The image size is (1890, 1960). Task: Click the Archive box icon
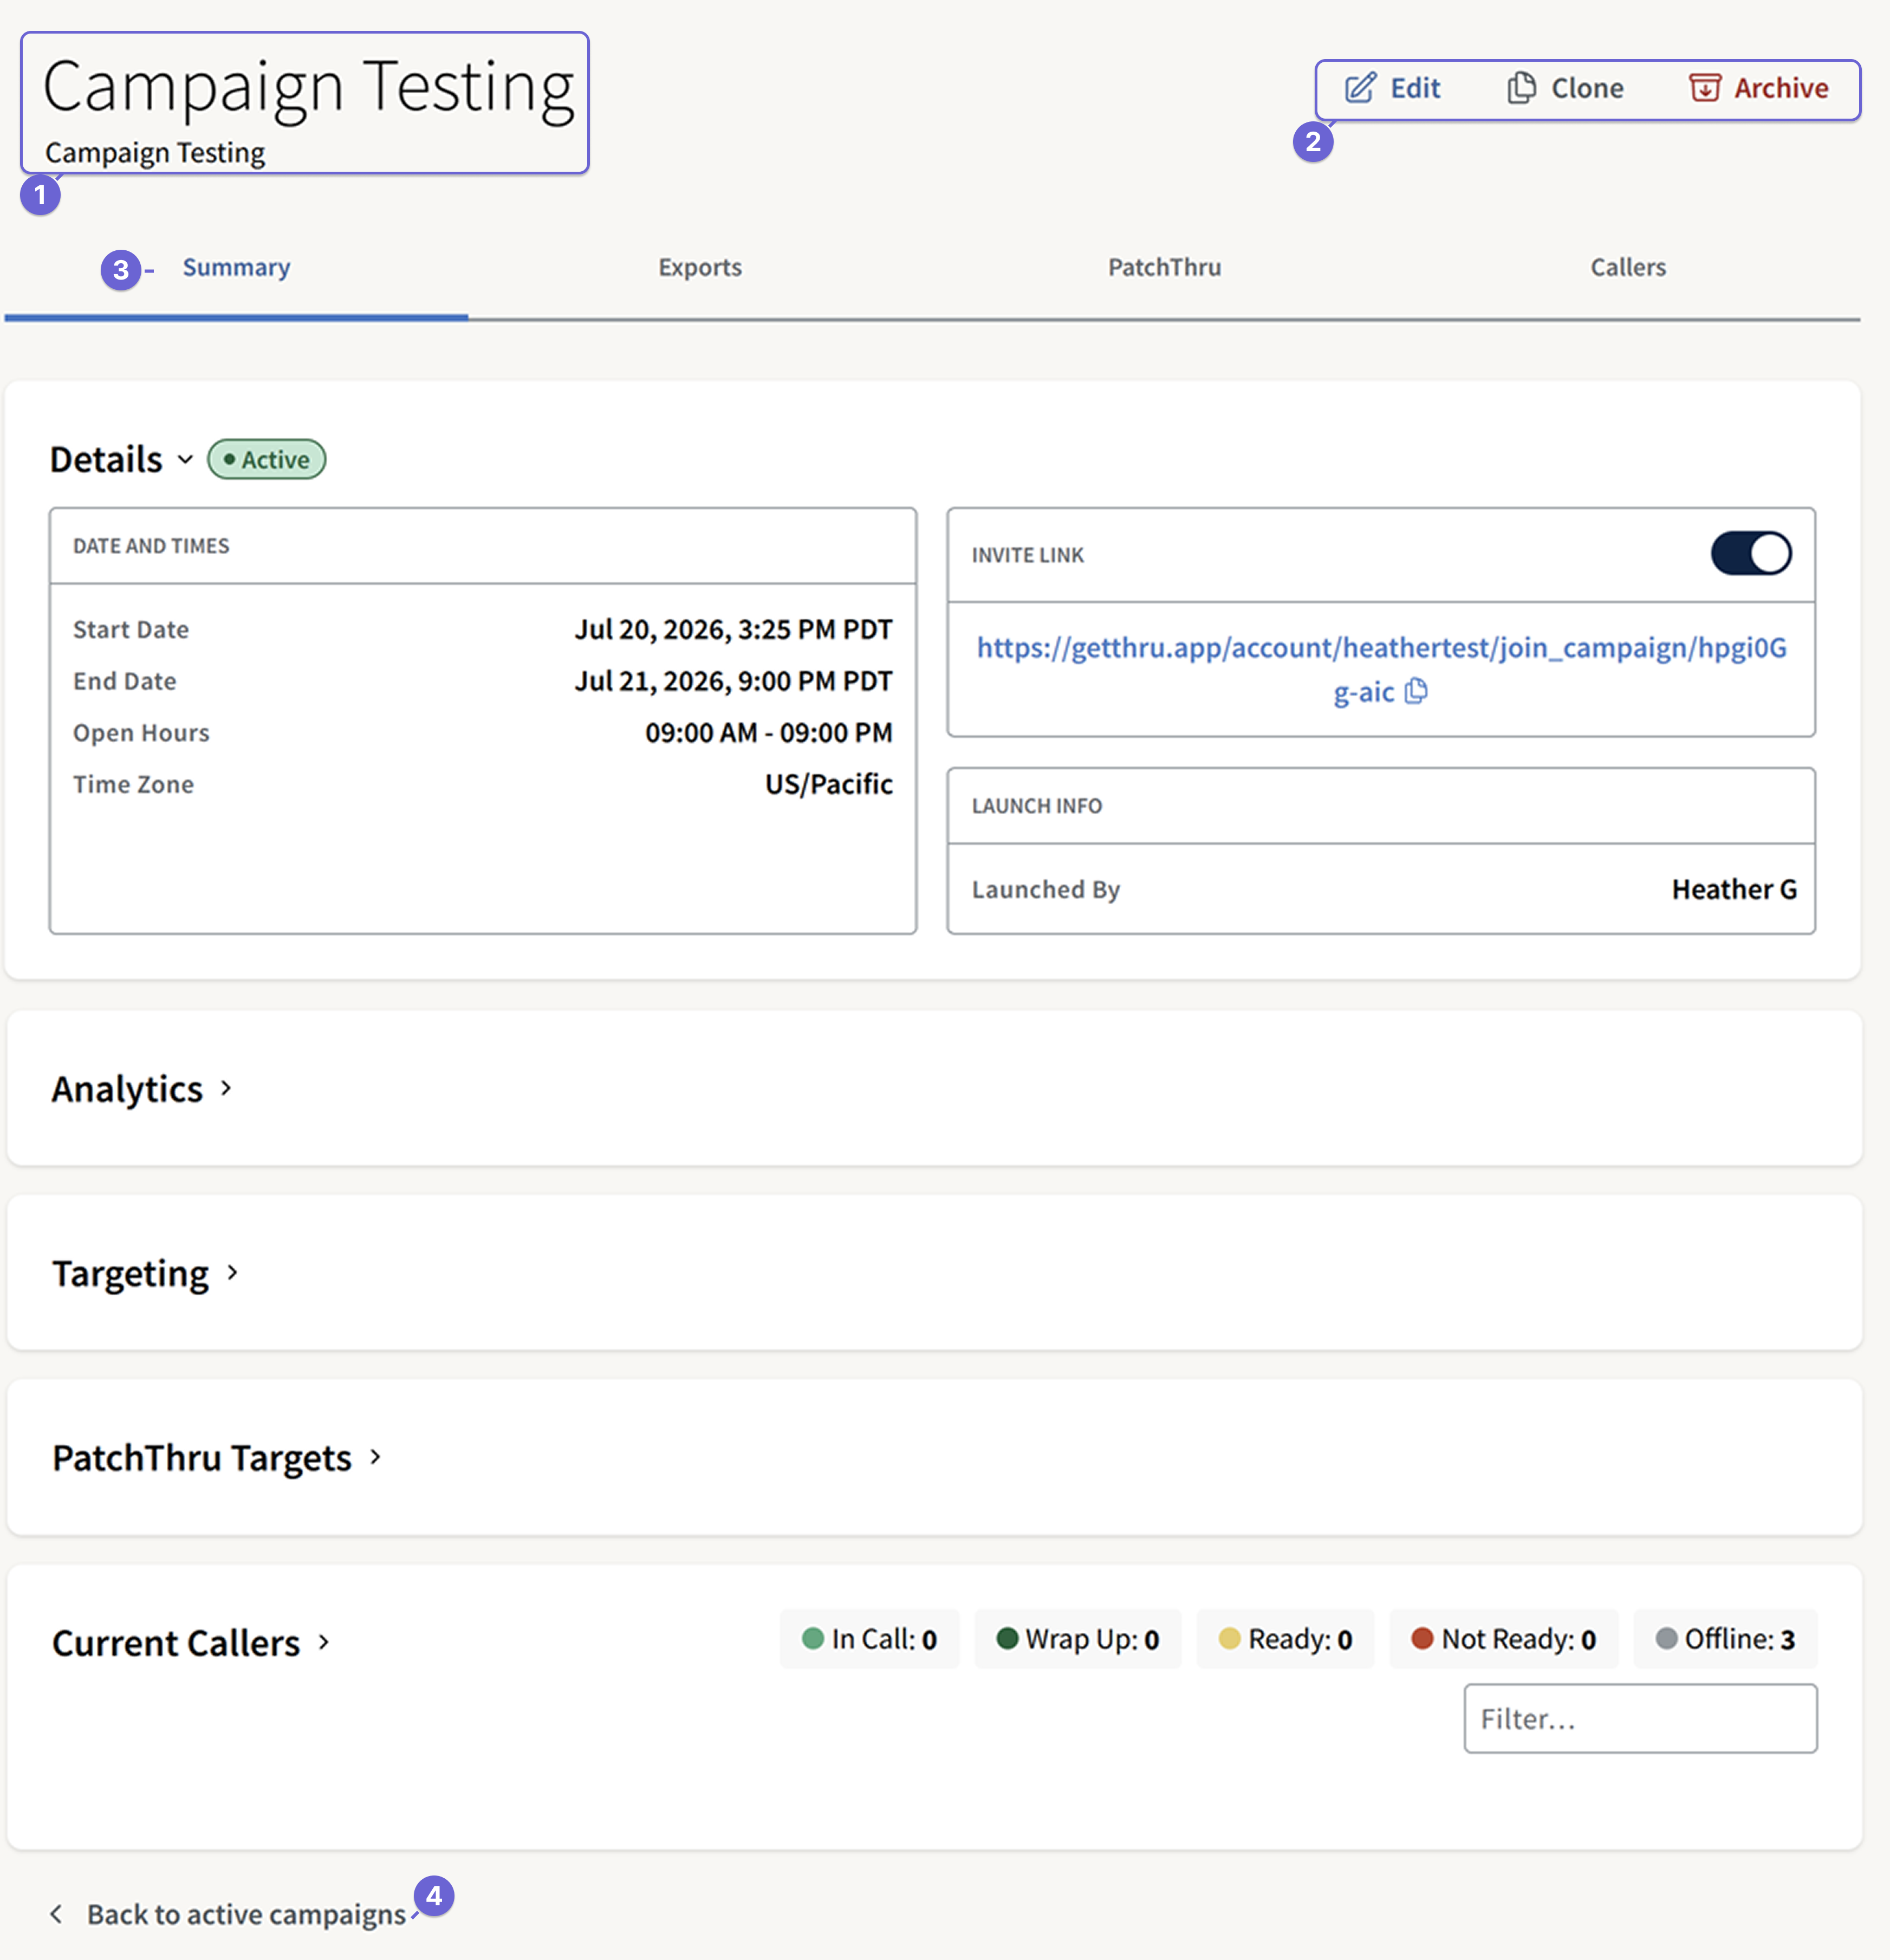pos(1705,88)
